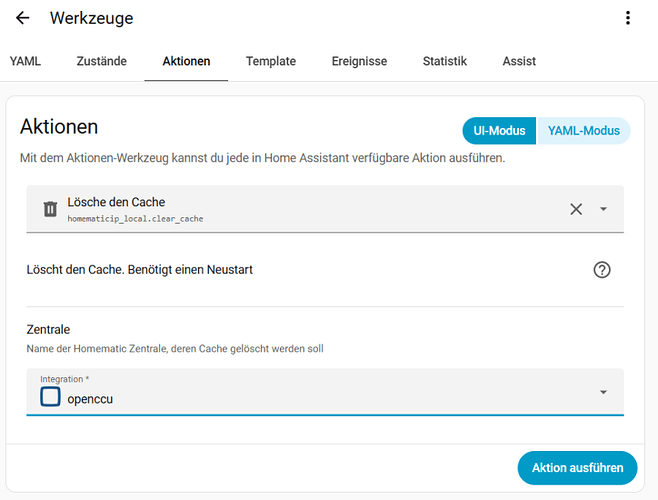Clear the selected action with the X
The image size is (658, 500).
(x=576, y=209)
